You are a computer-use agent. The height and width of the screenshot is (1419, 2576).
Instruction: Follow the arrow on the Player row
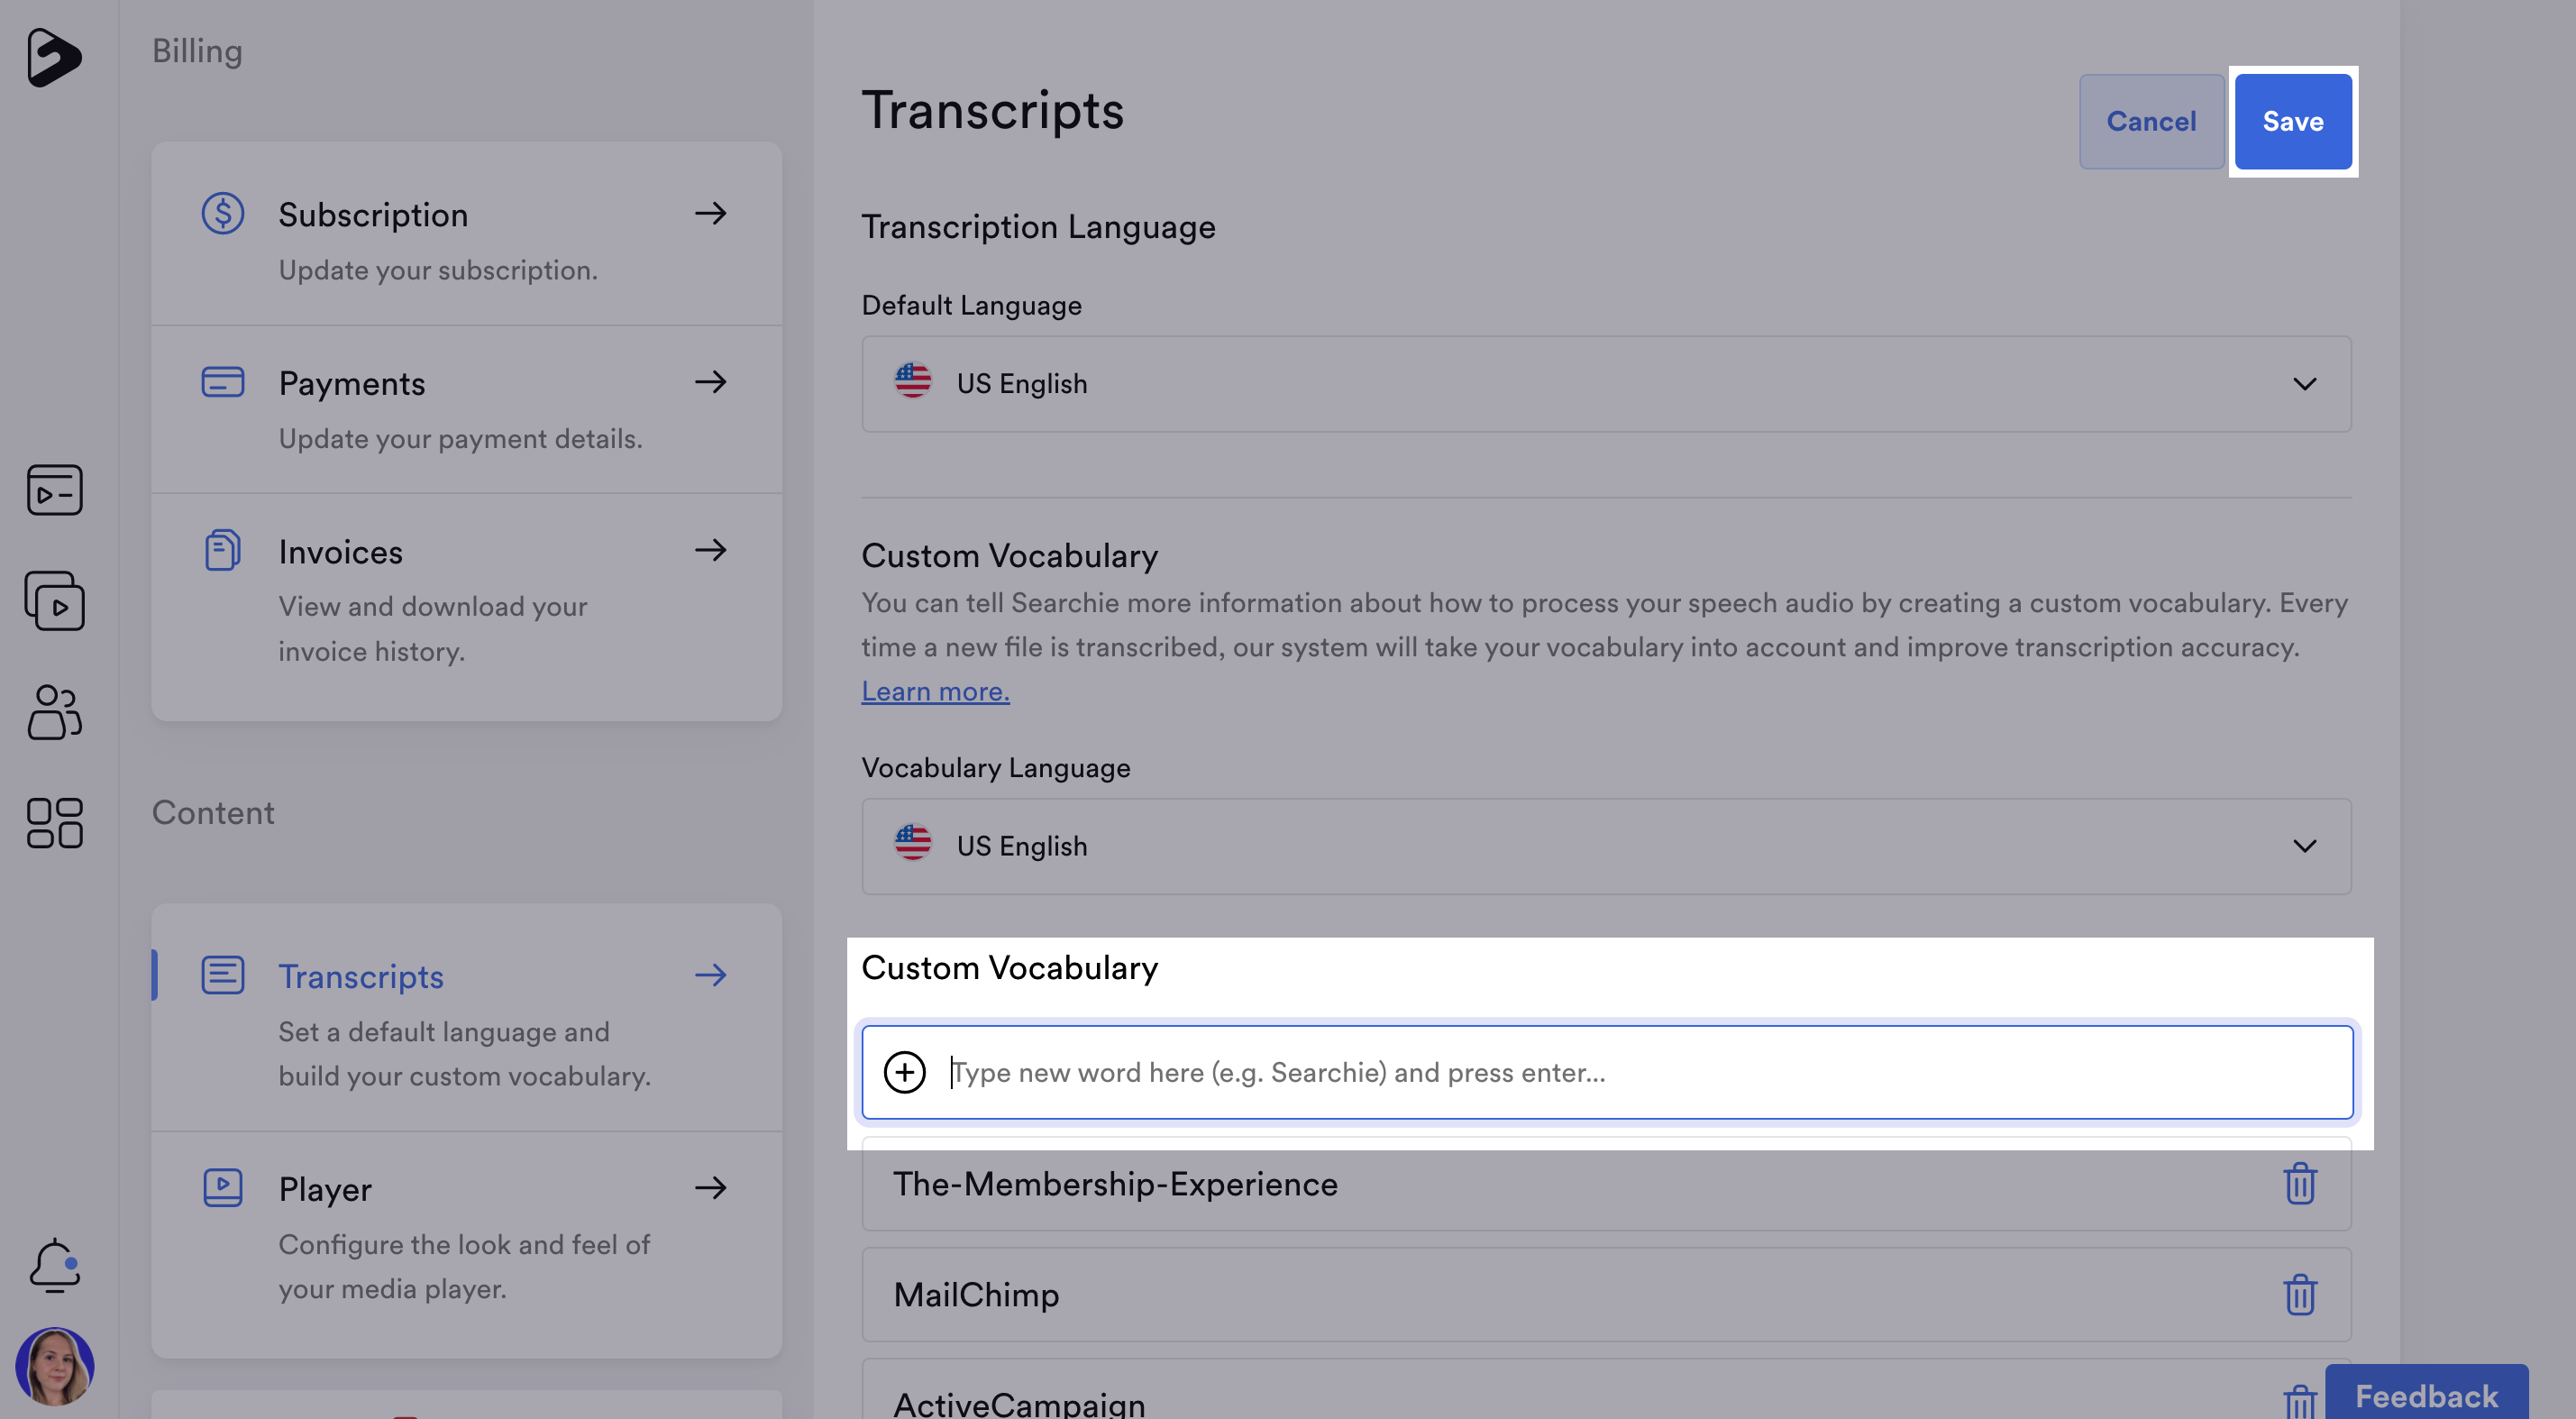coord(711,1188)
